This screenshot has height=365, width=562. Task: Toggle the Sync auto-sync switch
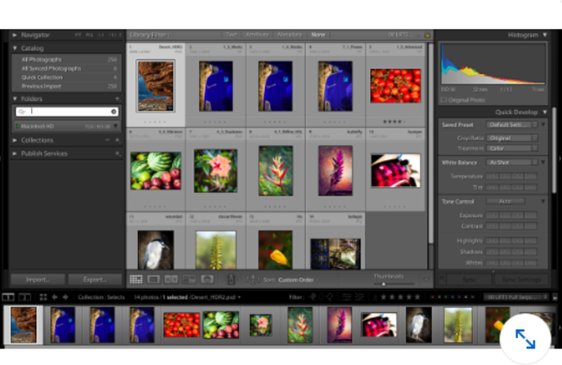tap(442, 279)
